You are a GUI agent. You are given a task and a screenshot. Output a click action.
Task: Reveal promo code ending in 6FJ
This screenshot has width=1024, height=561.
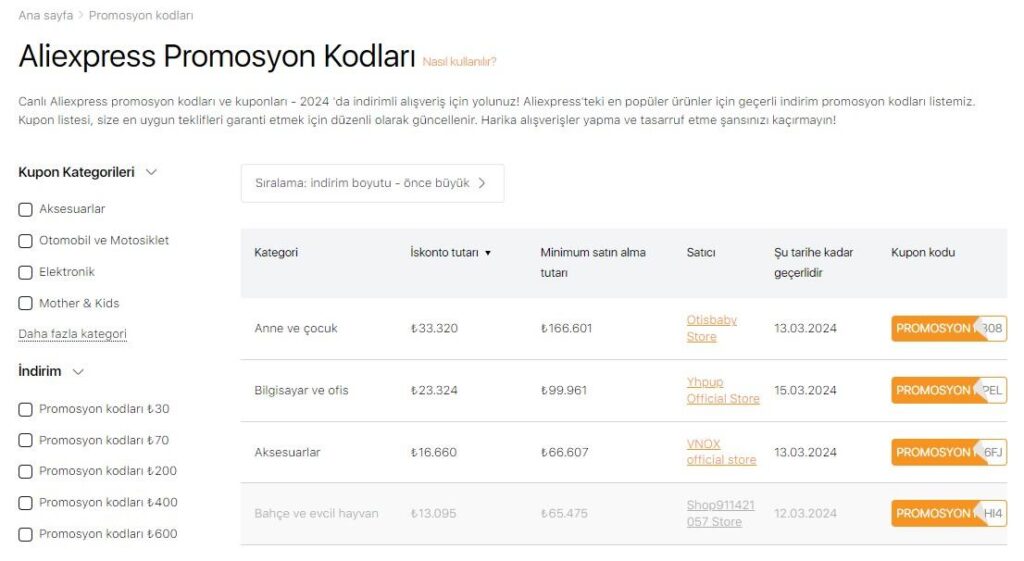tap(949, 452)
